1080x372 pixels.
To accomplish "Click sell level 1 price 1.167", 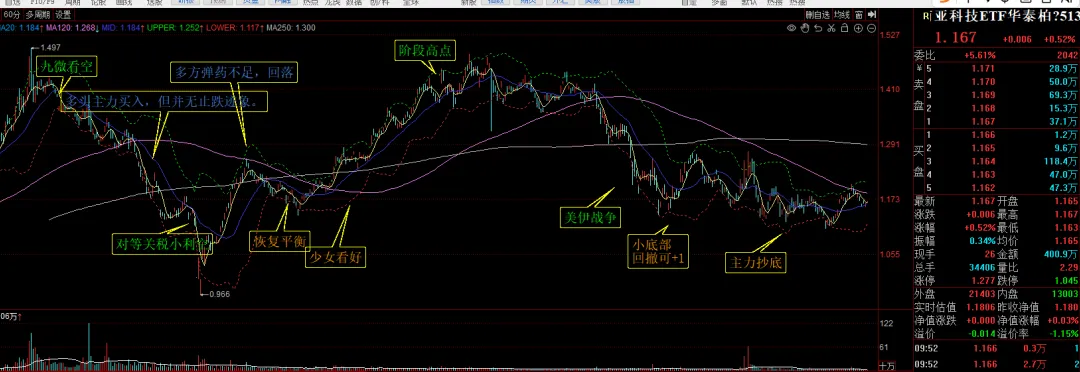I will (x=985, y=121).
